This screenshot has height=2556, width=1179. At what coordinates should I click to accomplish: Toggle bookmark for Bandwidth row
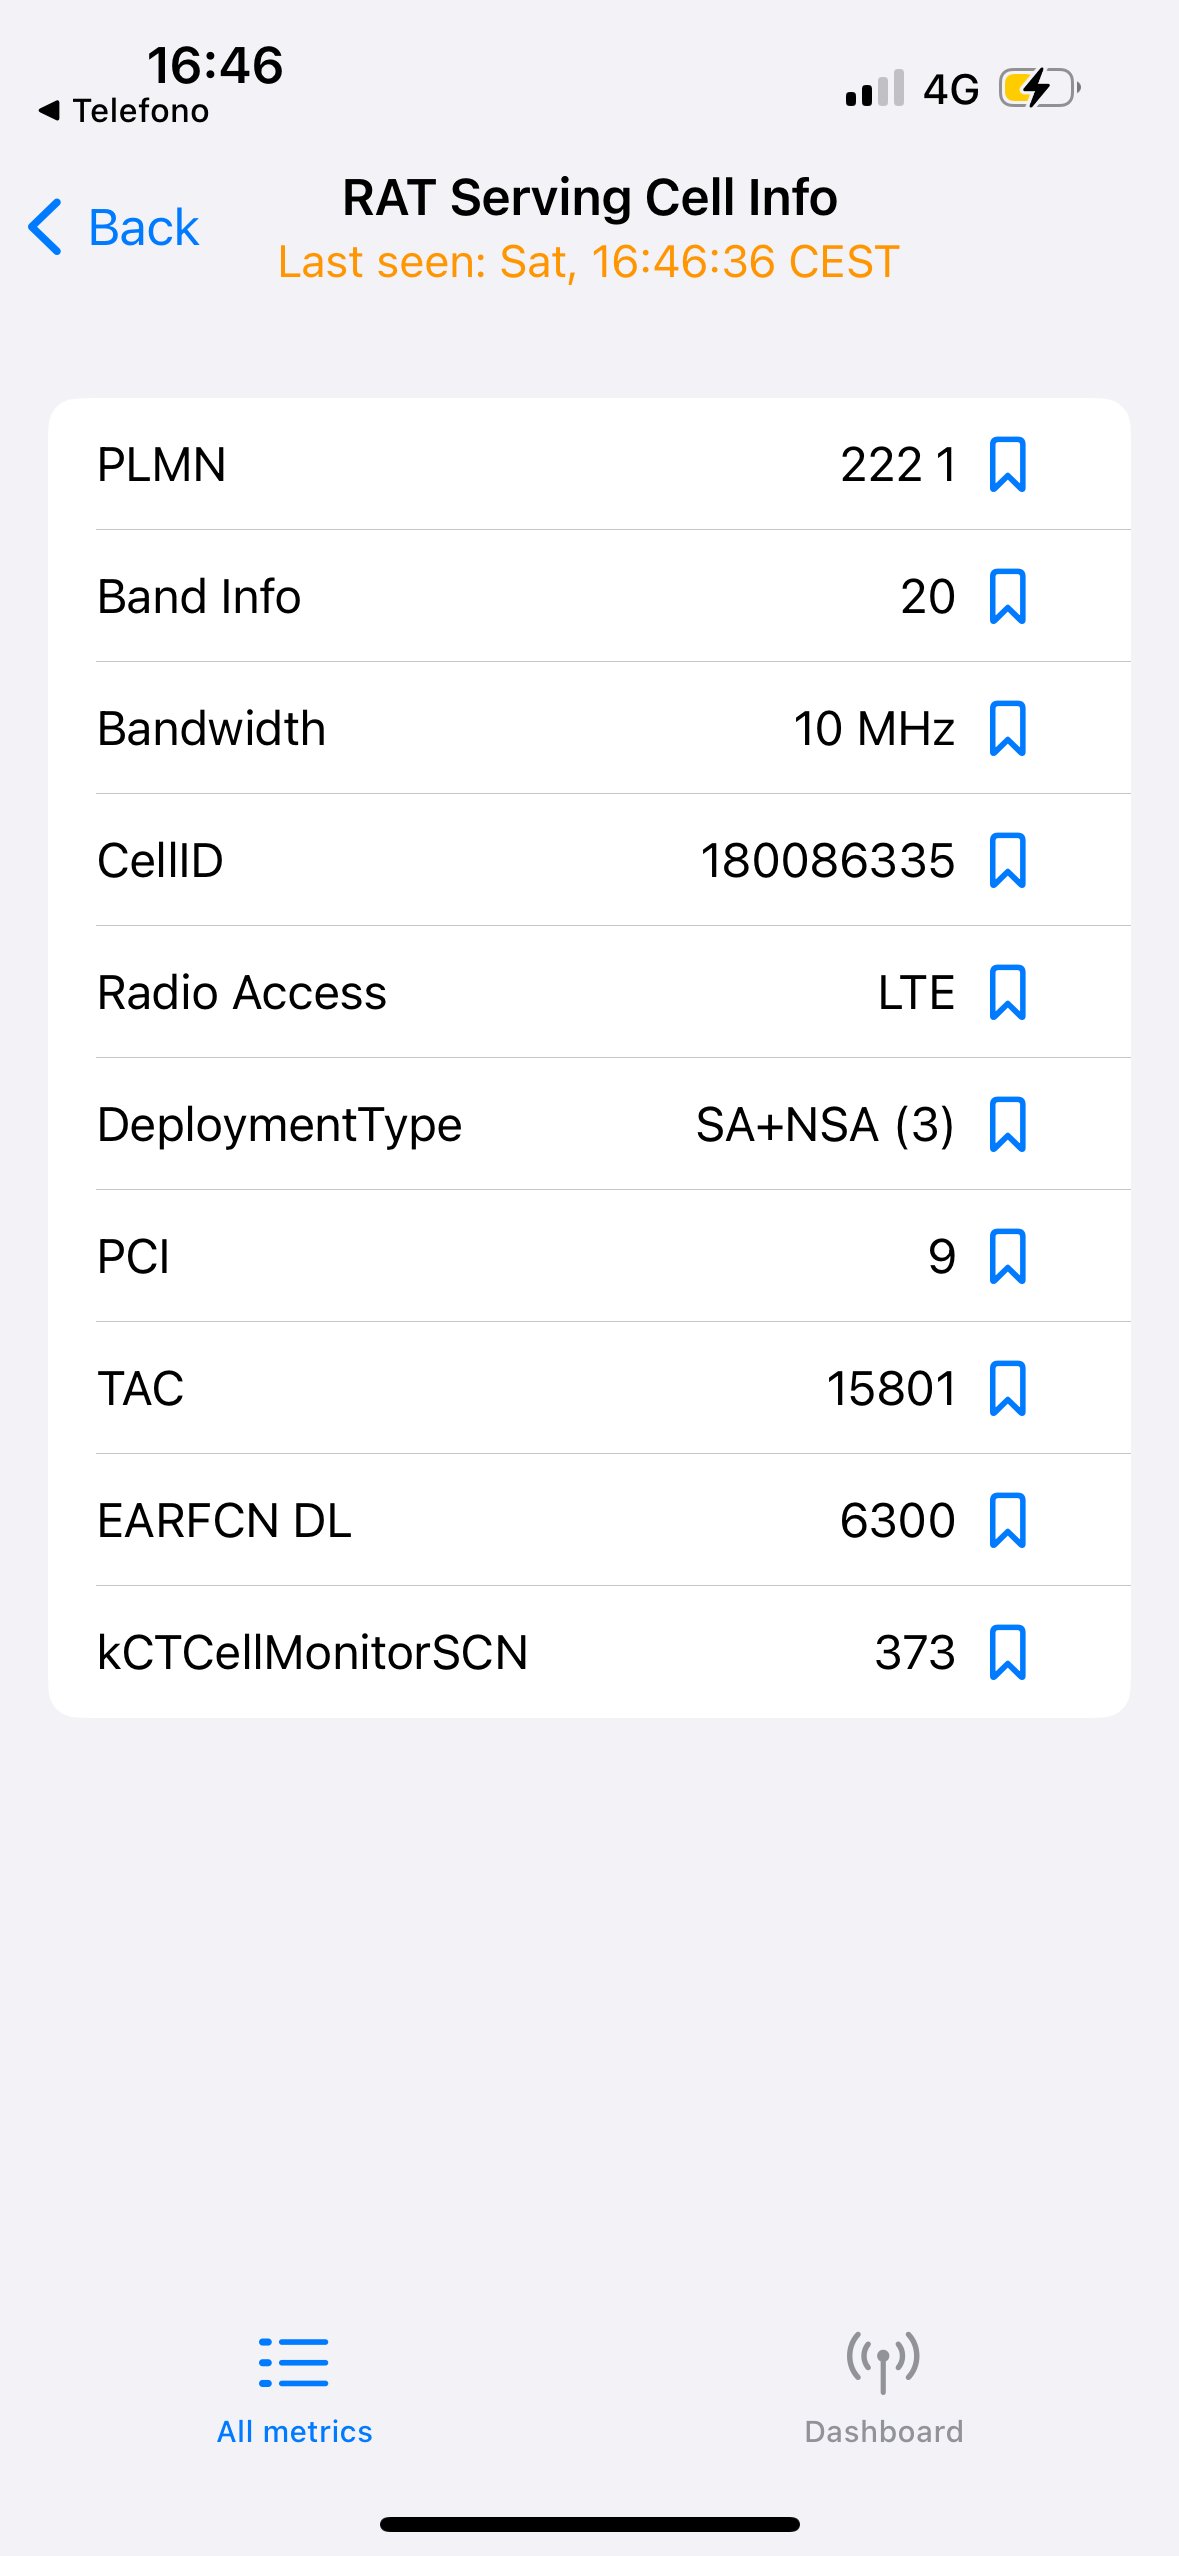tap(1007, 729)
